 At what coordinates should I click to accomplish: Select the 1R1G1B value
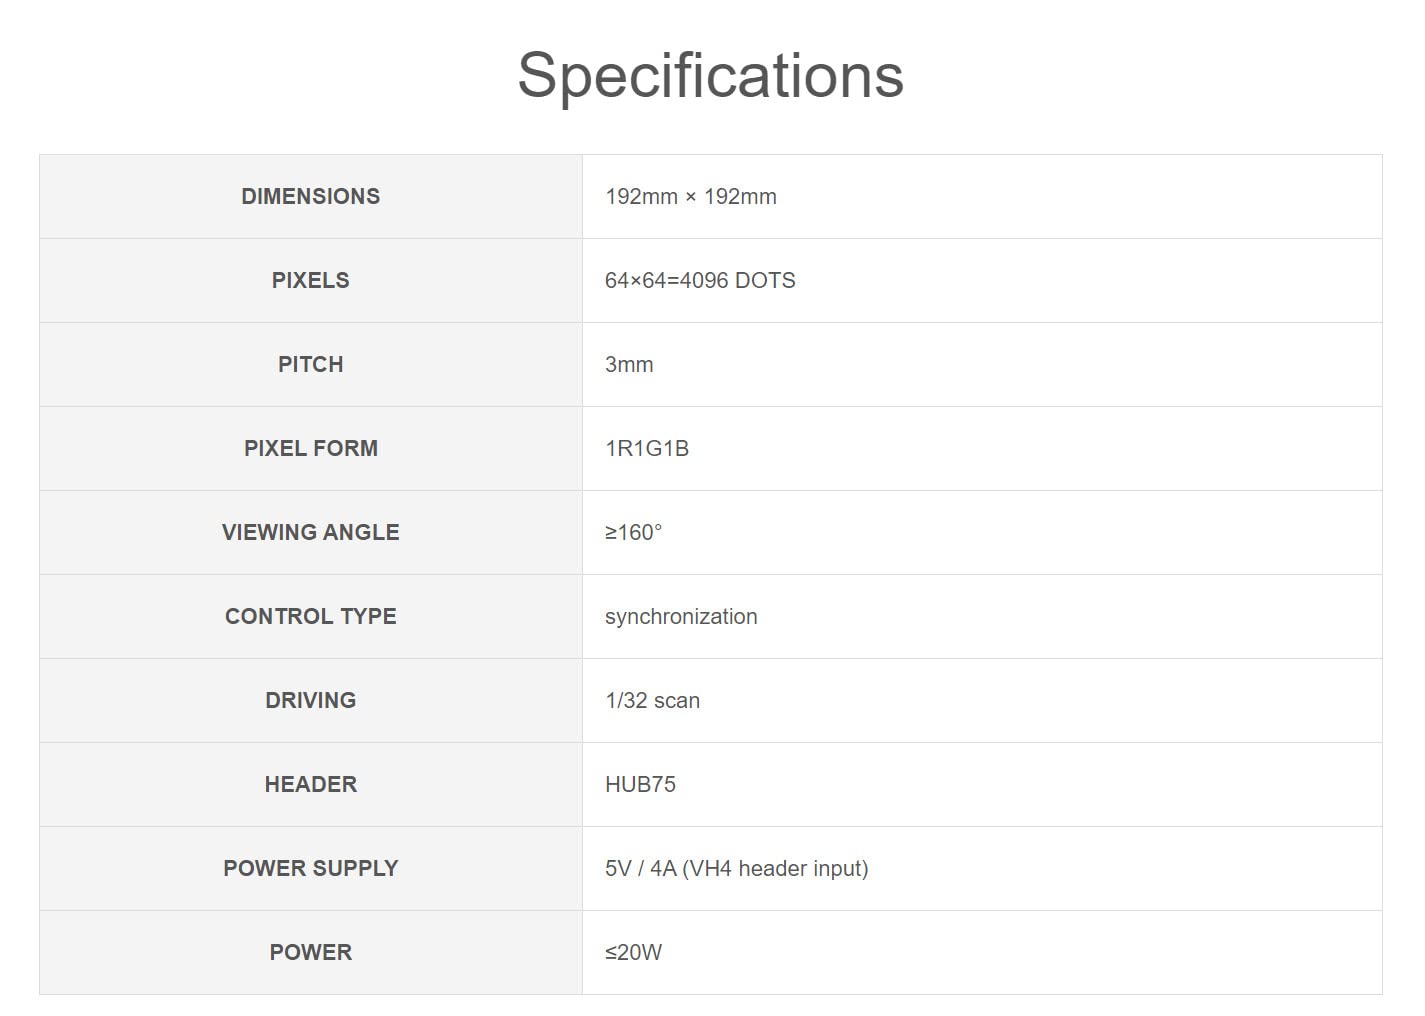pos(647,448)
